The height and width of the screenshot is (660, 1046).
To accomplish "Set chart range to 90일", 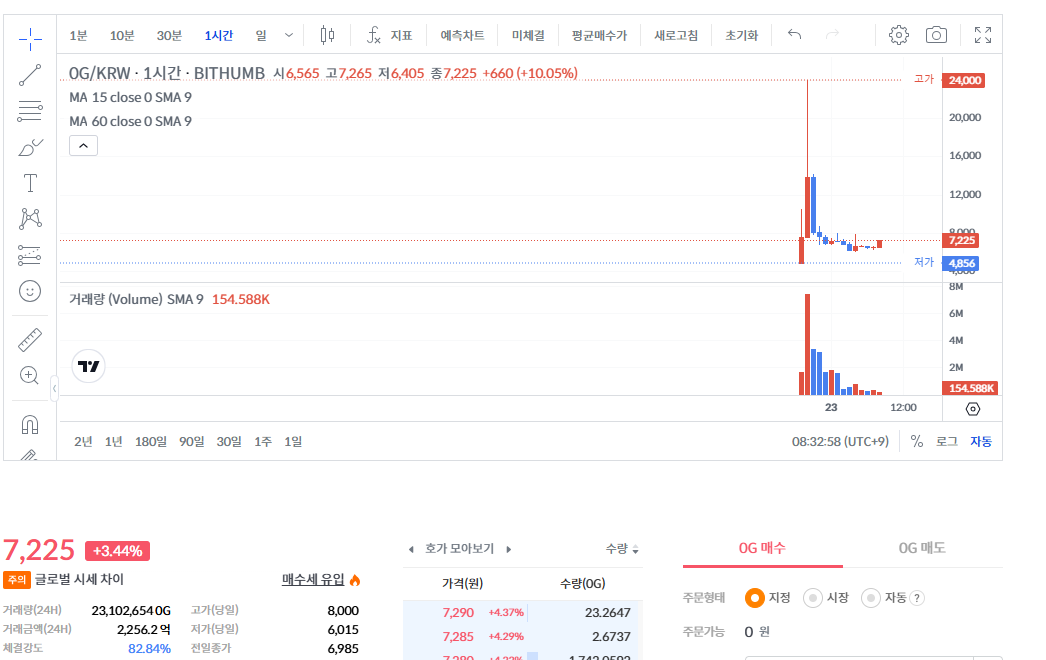I will pyautogui.click(x=191, y=442).
